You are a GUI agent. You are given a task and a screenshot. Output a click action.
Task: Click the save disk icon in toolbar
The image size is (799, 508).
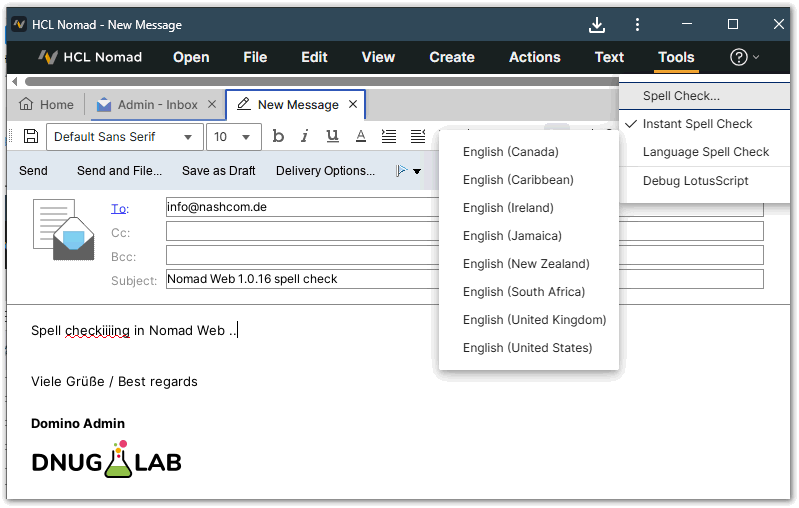click(x=31, y=137)
